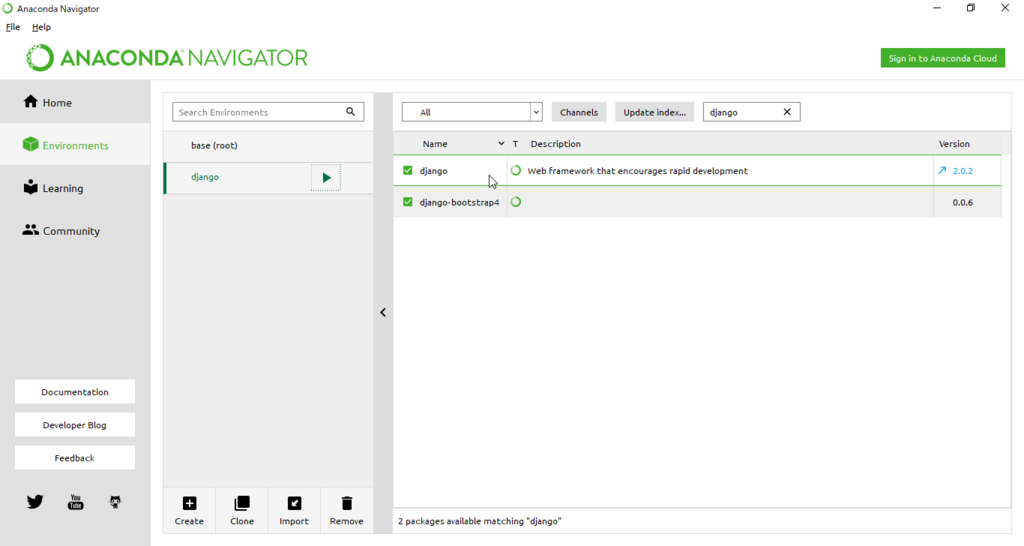Collapse the environments panel with the chevron
The image size is (1024, 546).
click(383, 312)
